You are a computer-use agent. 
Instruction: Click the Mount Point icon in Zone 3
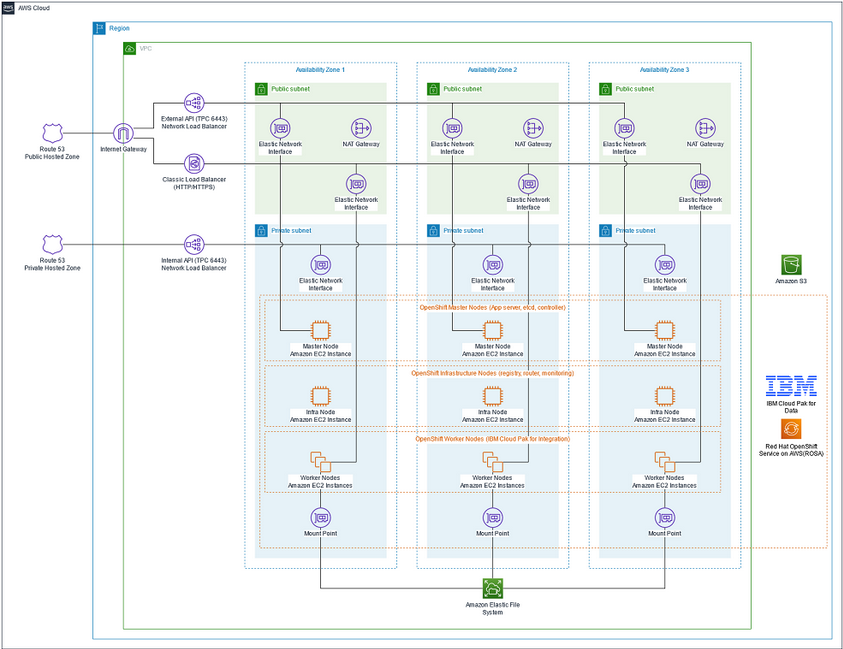click(665, 518)
